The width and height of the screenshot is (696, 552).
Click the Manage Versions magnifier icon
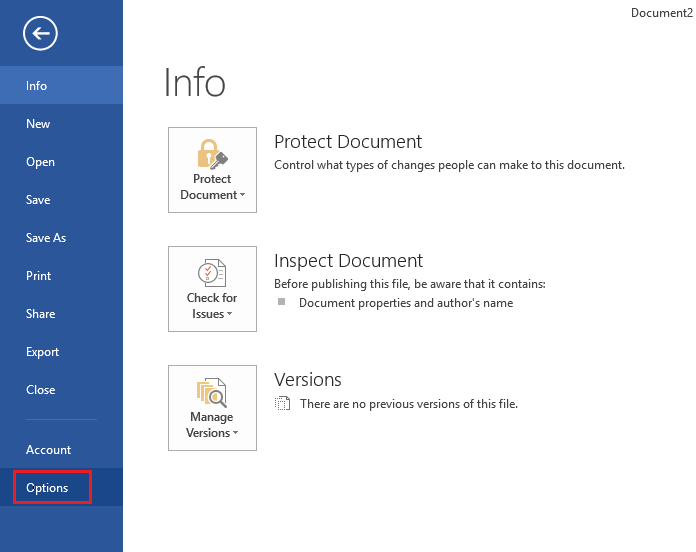point(212,392)
